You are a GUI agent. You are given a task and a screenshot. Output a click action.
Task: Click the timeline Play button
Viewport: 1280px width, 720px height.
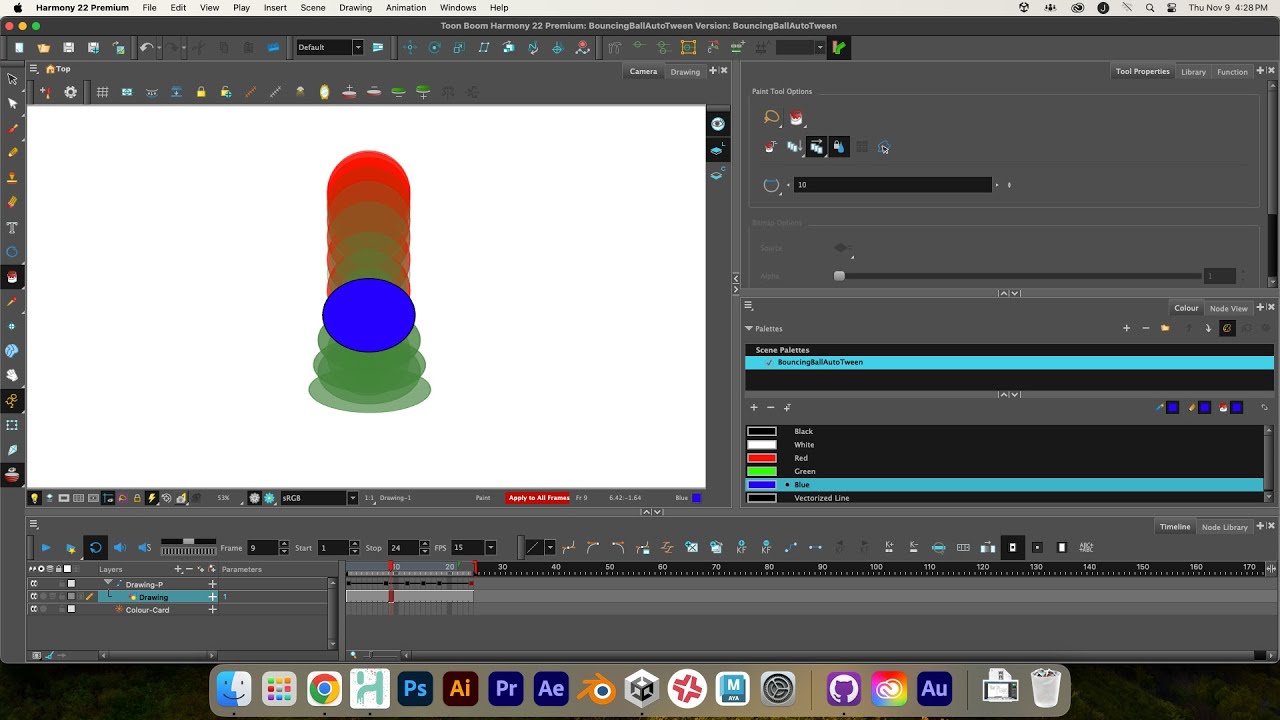45,547
